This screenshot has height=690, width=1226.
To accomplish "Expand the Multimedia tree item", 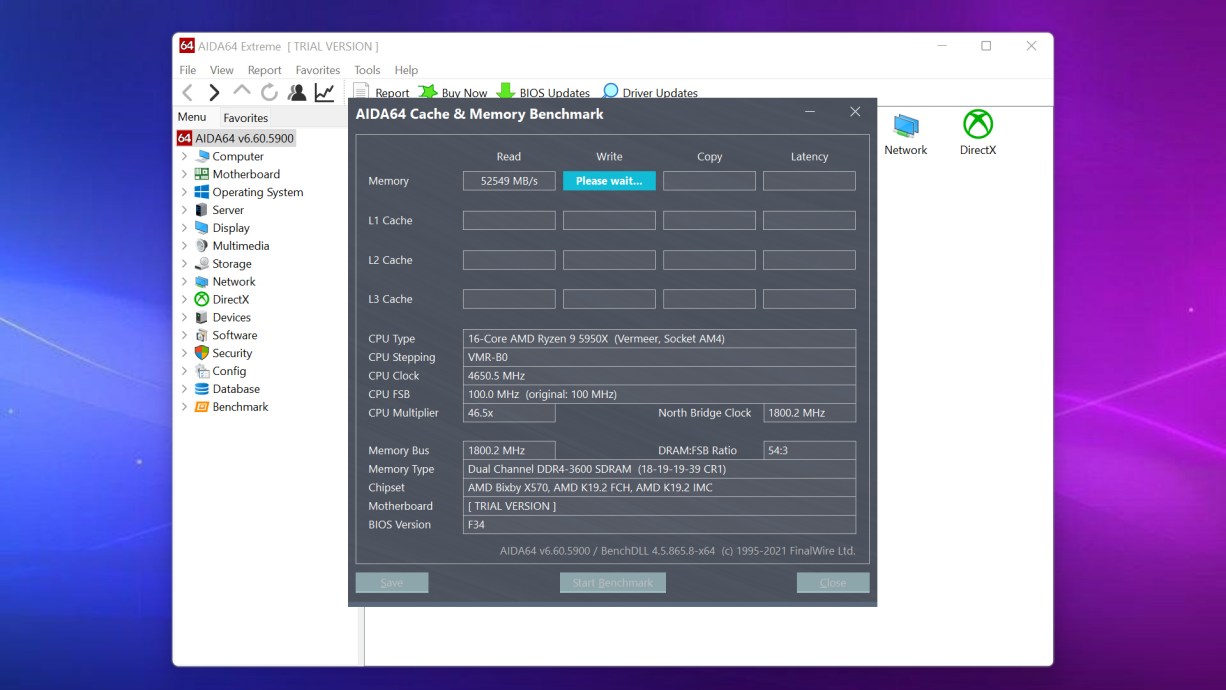I will (x=185, y=245).
